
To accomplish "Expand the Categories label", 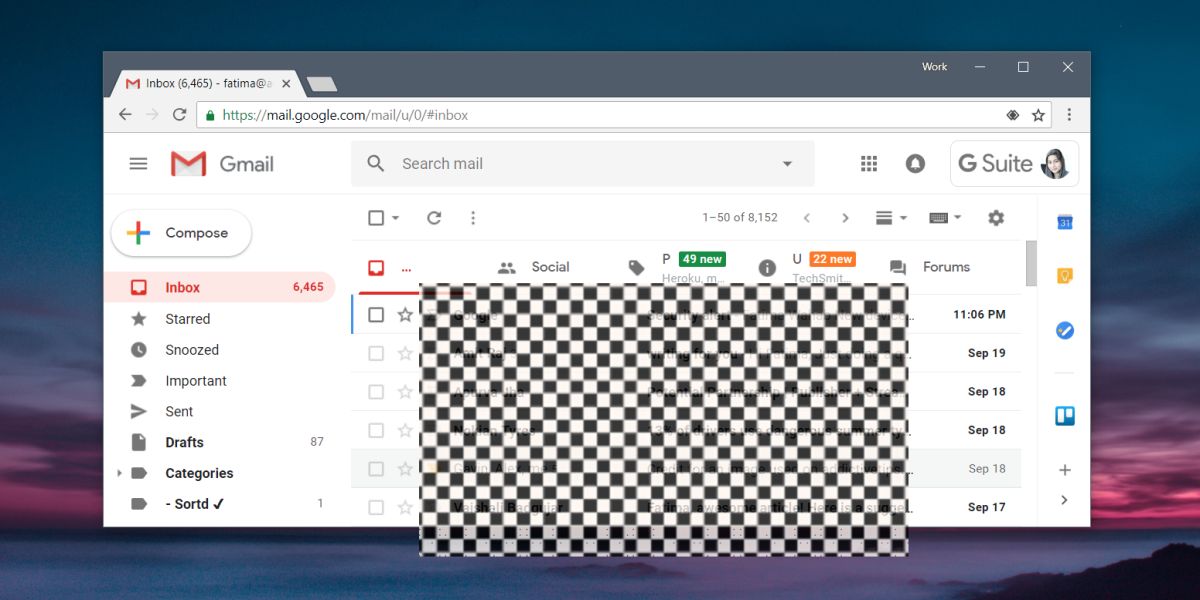I will pos(119,473).
